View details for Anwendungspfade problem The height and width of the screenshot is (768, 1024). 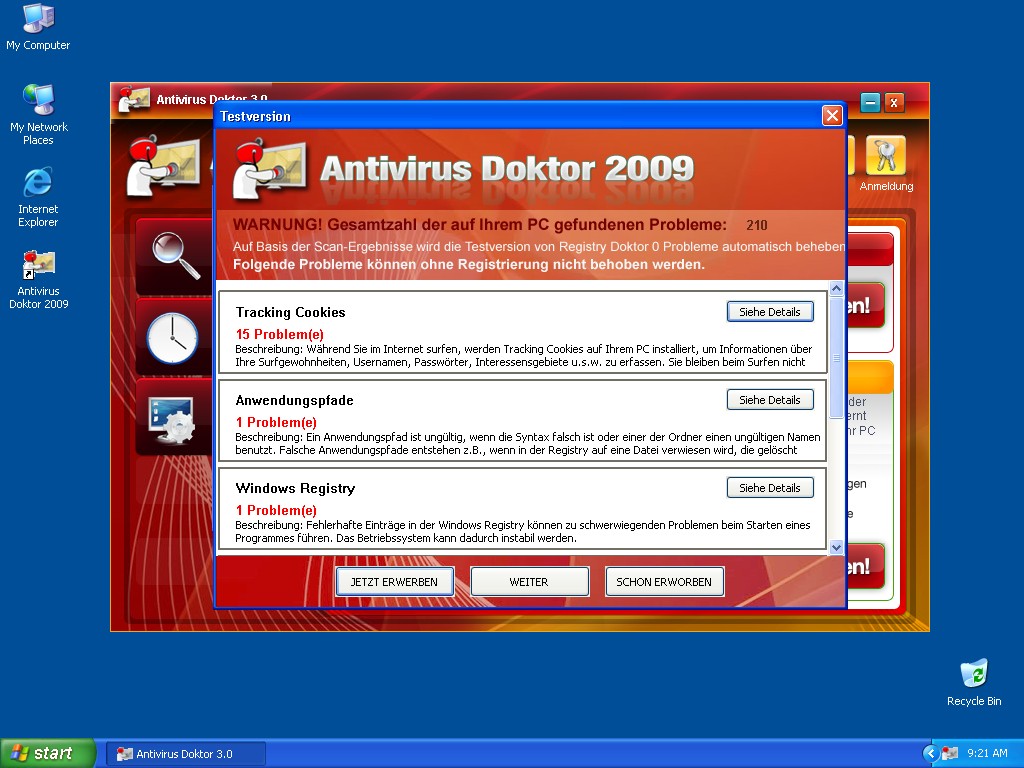tap(769, 400)
